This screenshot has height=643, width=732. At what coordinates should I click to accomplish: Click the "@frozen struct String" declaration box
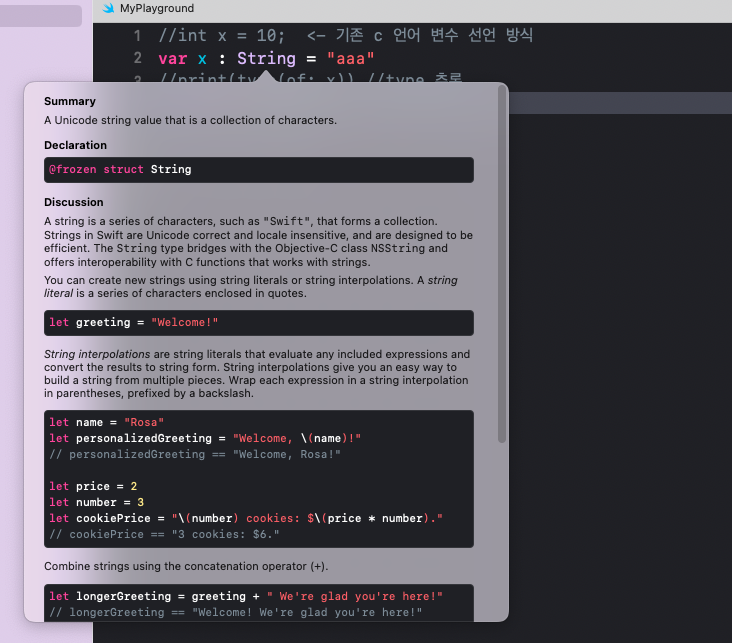coord(259,170)
